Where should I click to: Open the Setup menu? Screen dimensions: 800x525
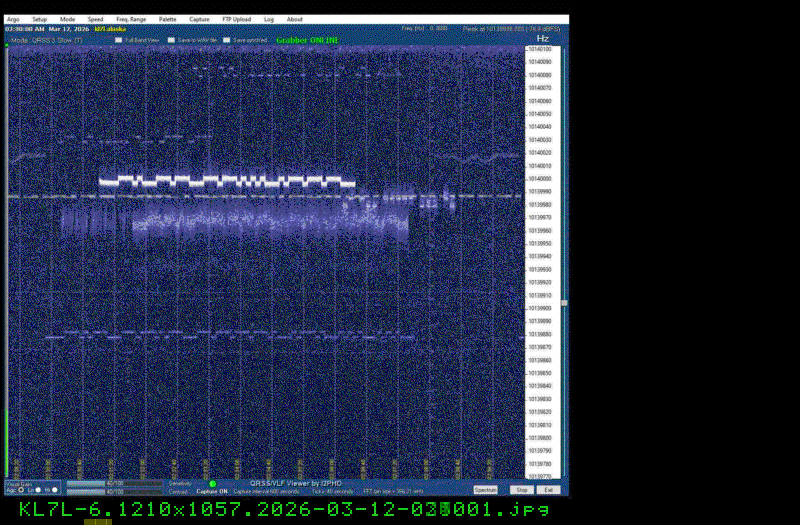pyautogui.click(x=39, y=19)
